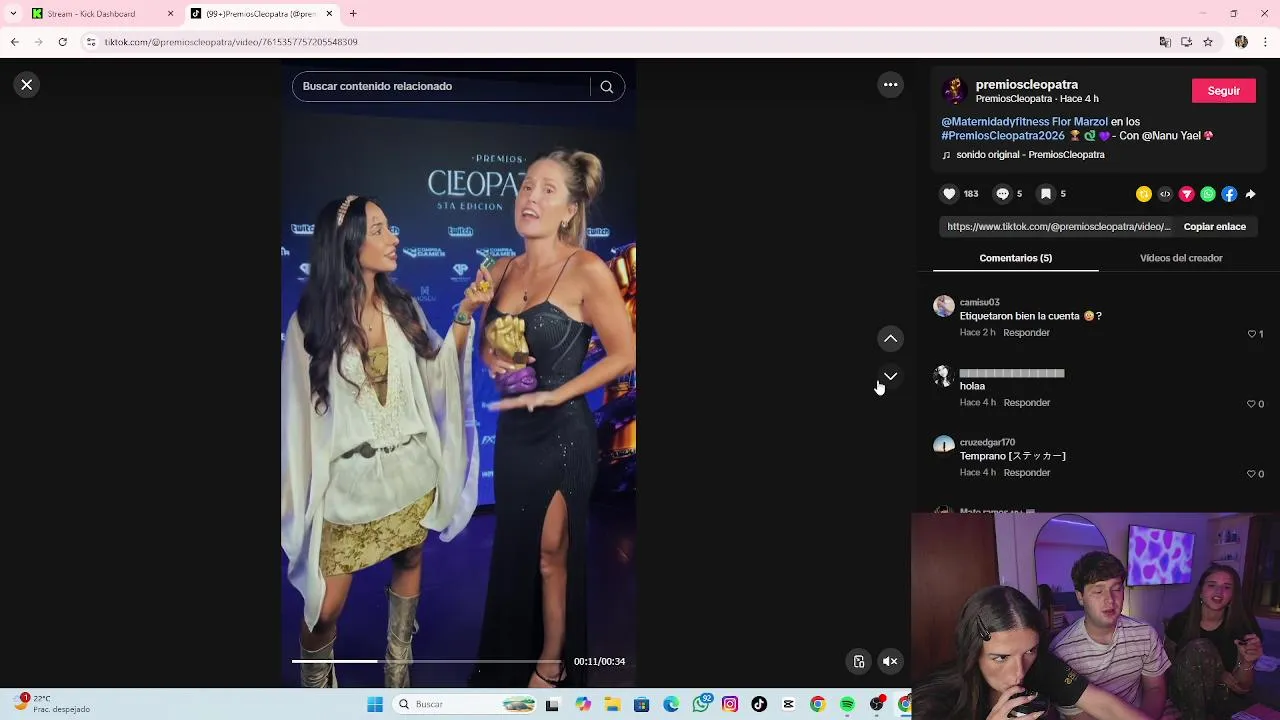
Task: Reload the page with the refresh icon
Action: tap(62, 42)
